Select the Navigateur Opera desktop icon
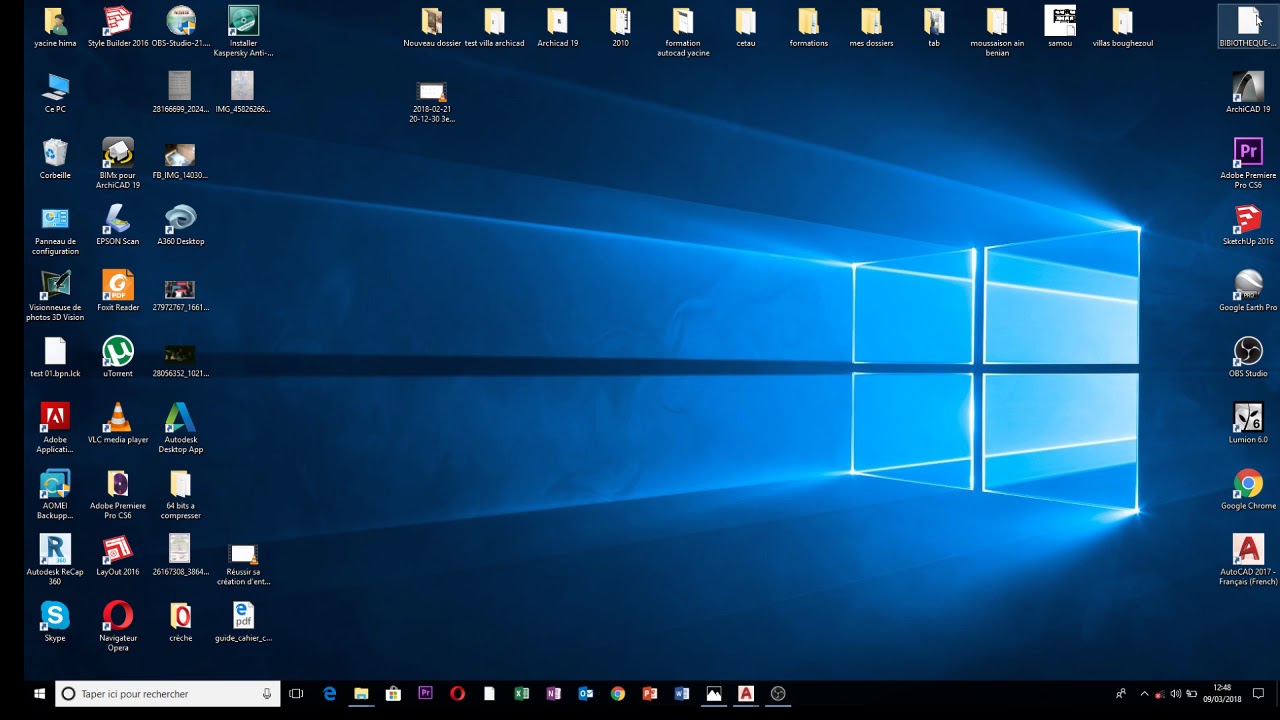The height and width of the screenshot is (720, 1280). 118,625
